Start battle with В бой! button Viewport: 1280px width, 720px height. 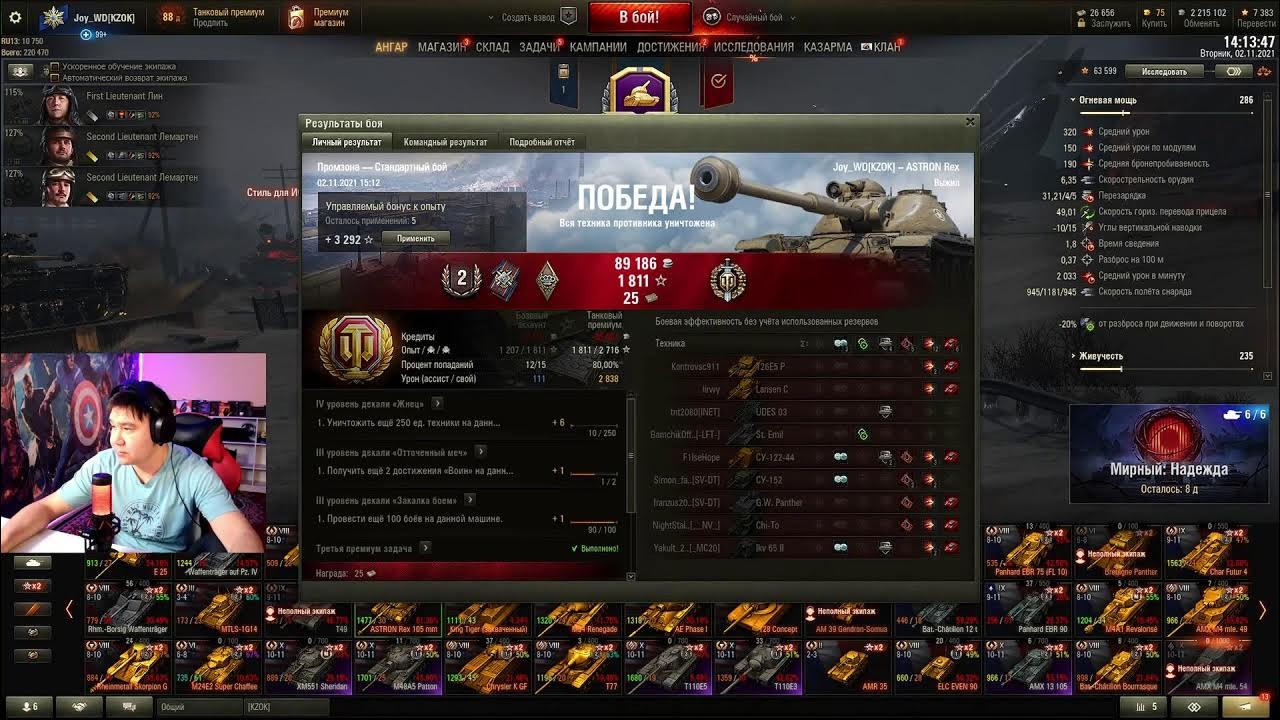639,17
